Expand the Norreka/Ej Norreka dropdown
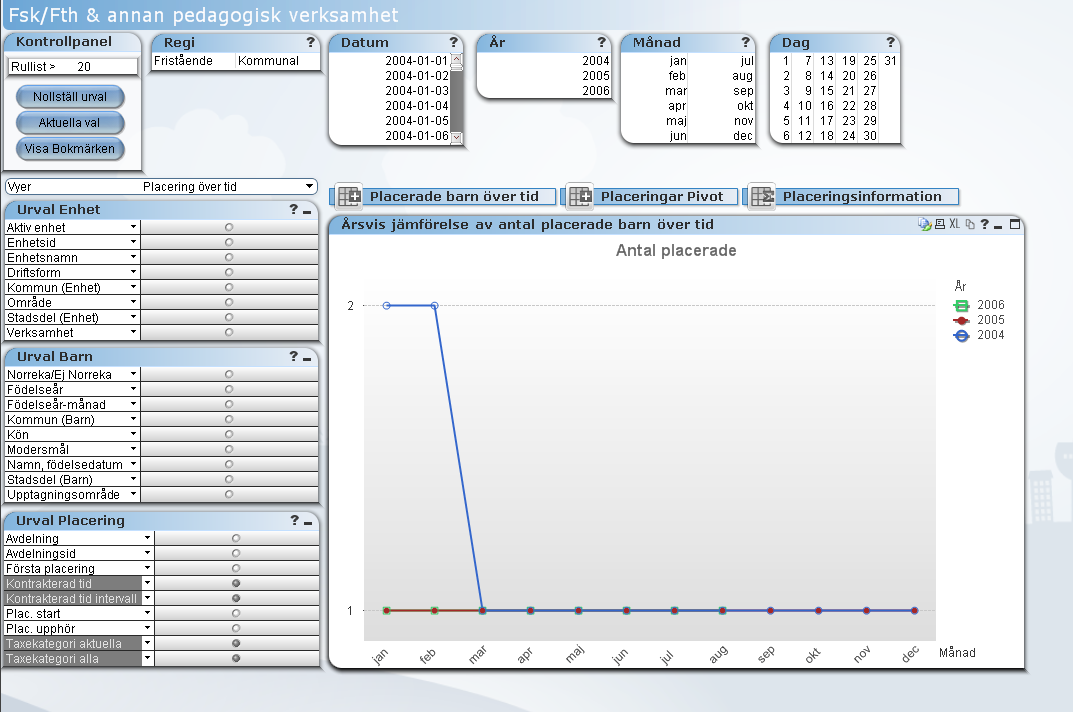Viewport: 1073px width, 712px height. coord(133,374)
